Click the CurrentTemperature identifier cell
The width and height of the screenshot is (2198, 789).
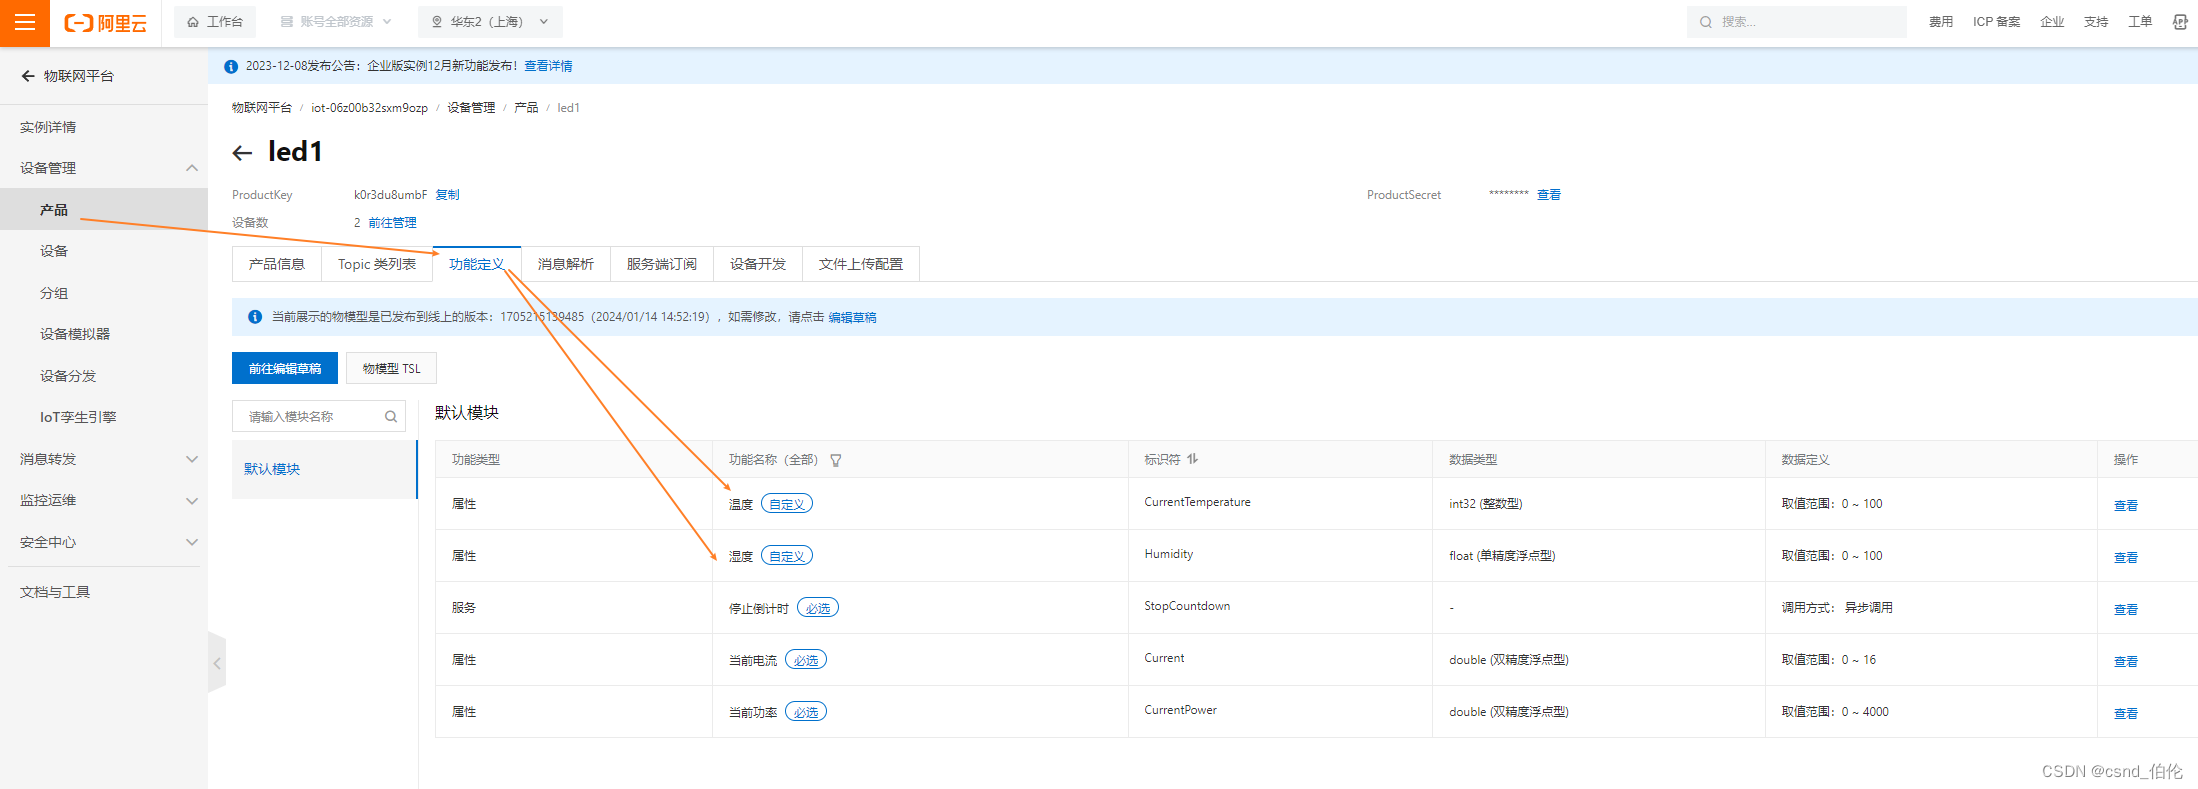(1197, 502)
